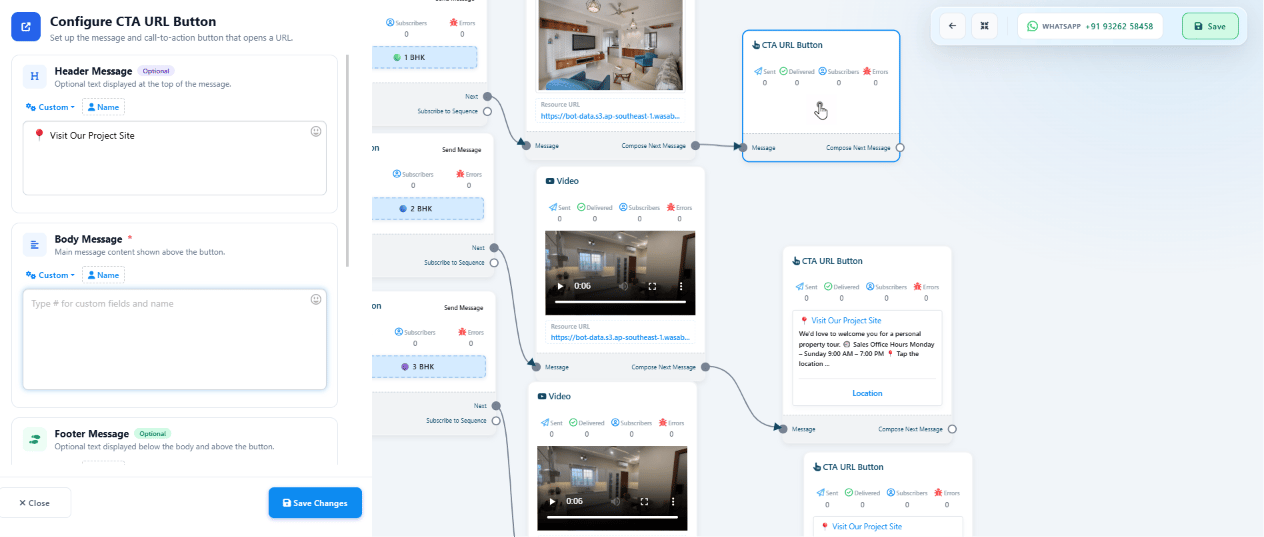
Task: Play the upper Video node's clip
Action: coord(560,286)
